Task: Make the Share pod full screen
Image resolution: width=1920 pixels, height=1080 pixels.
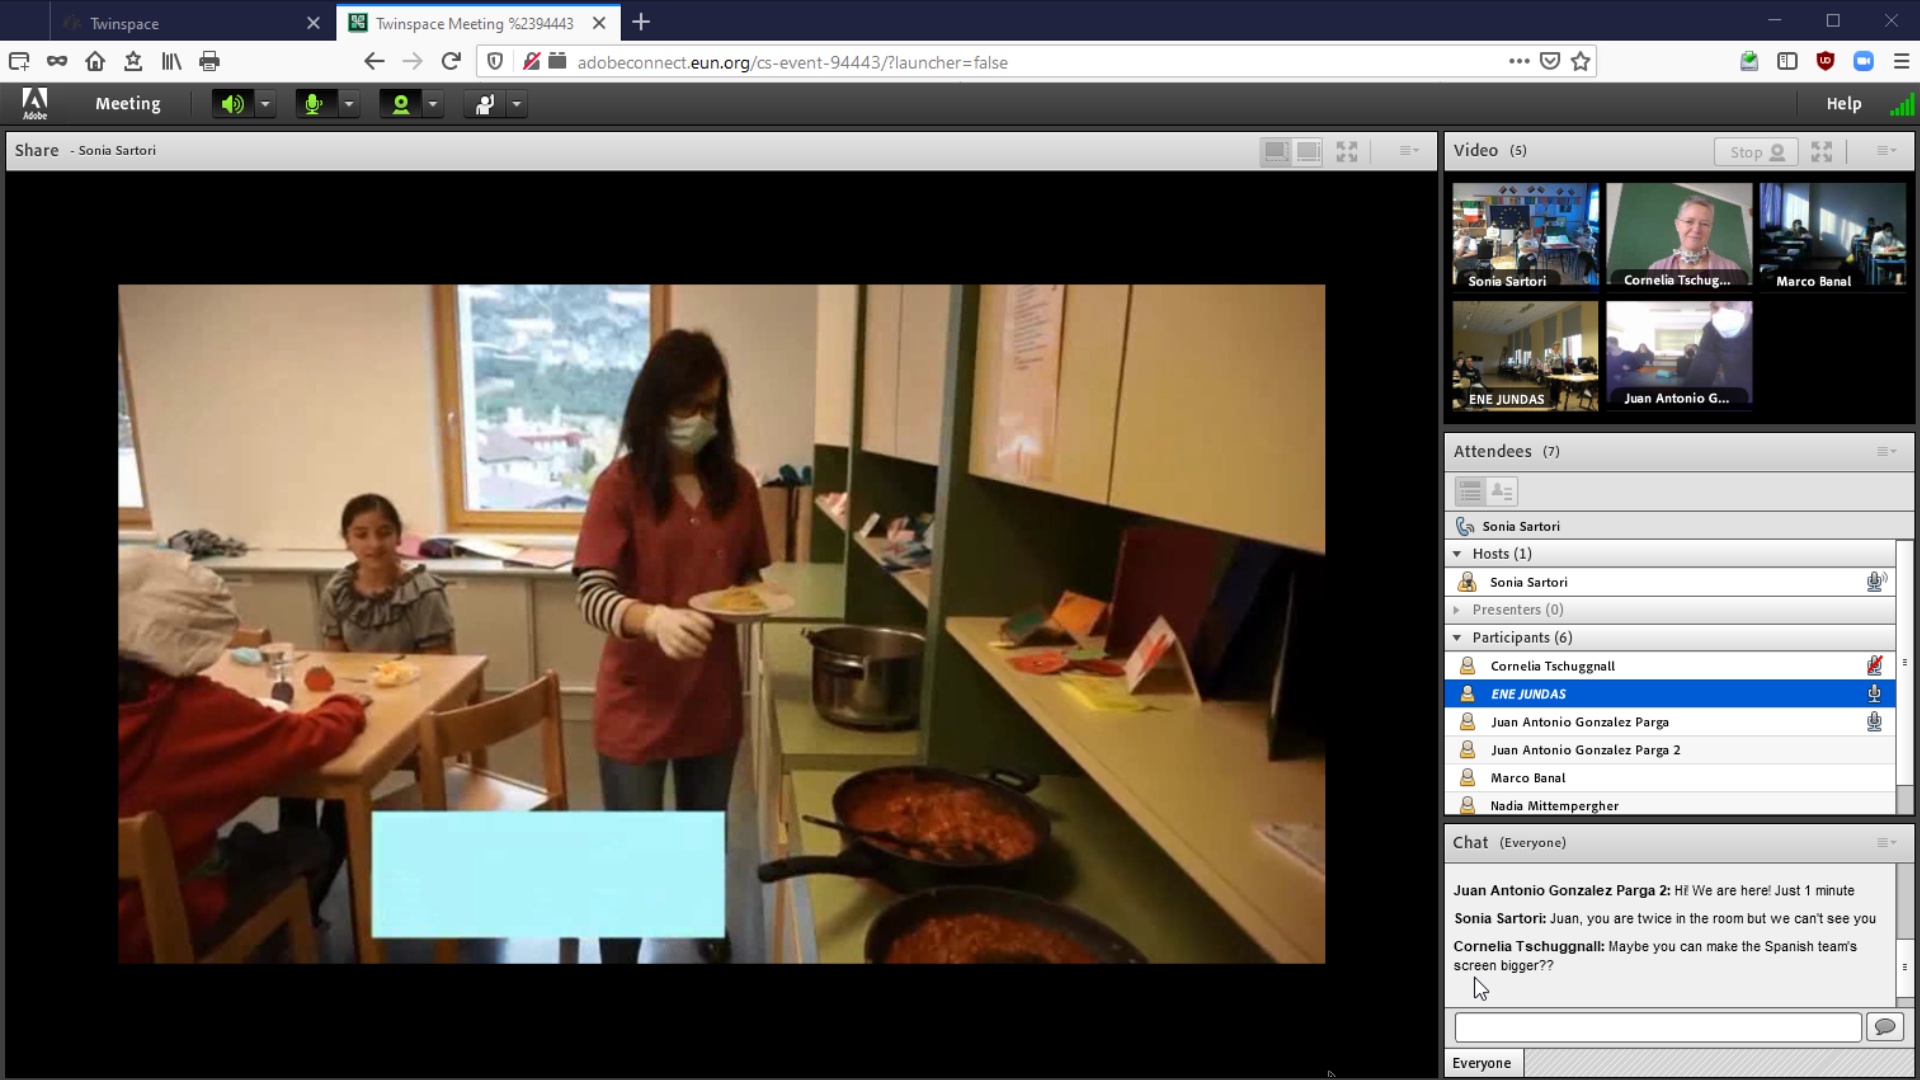Action: (1347, 151)
